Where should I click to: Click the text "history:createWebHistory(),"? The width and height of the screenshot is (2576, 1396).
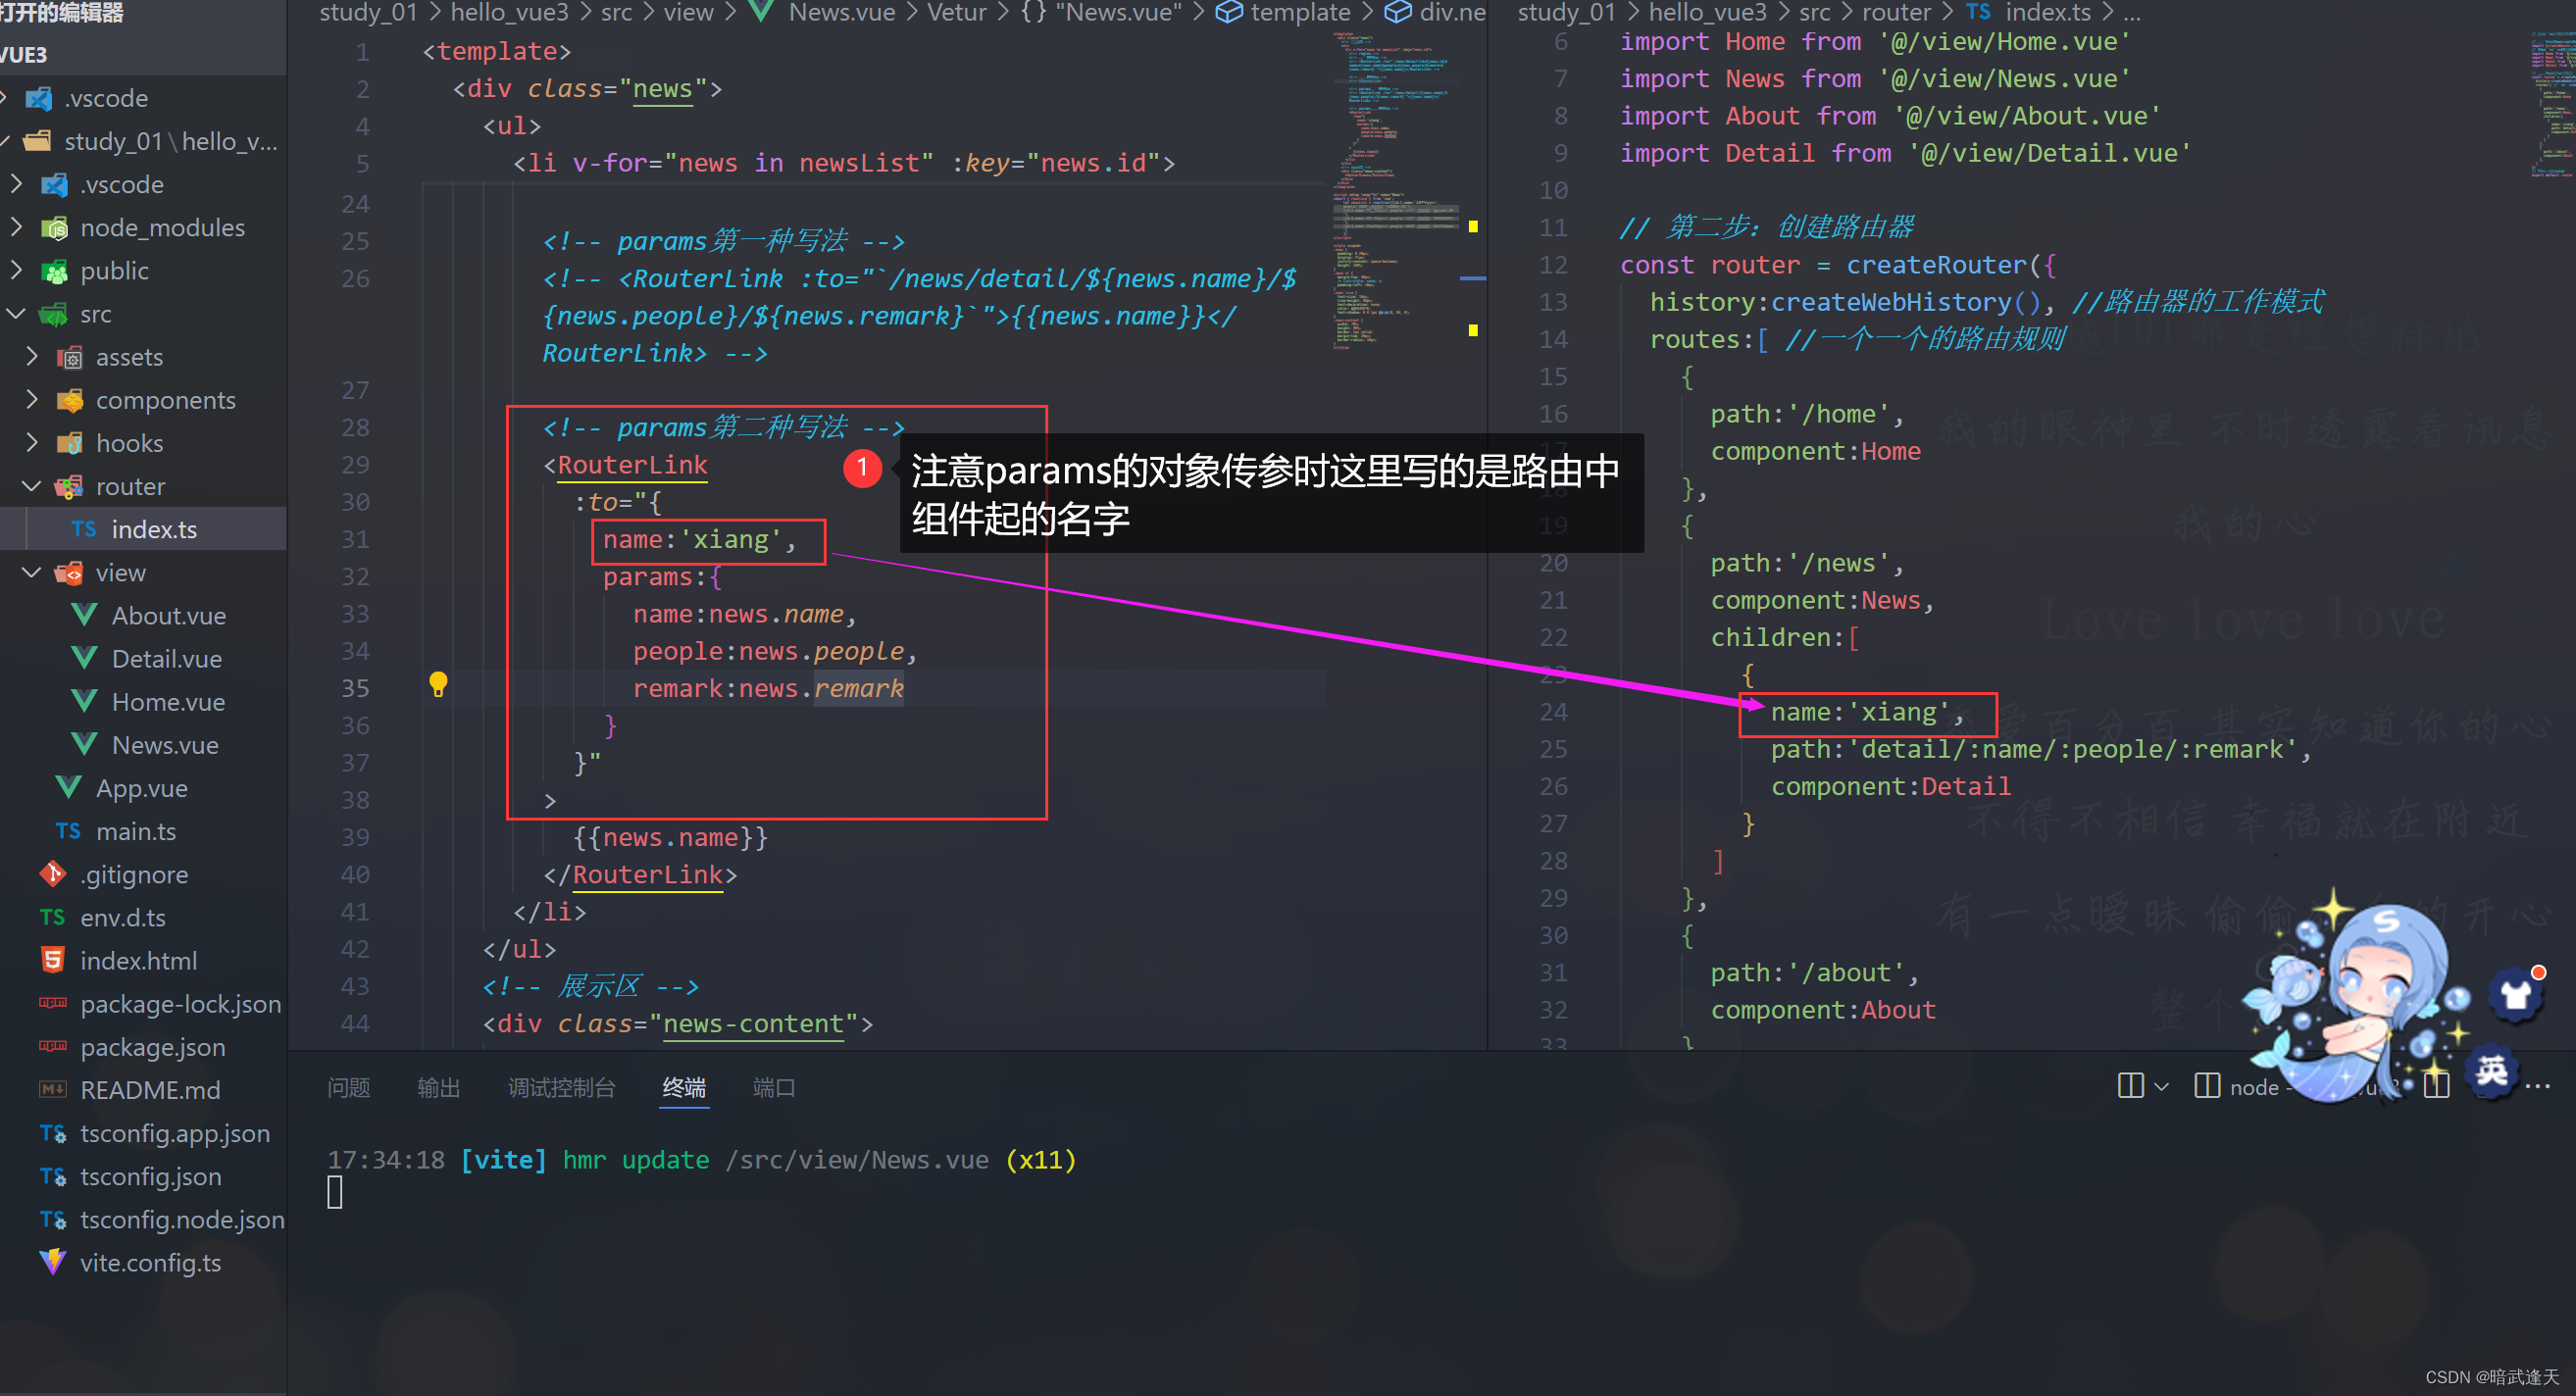click(x=1852, y=302)
